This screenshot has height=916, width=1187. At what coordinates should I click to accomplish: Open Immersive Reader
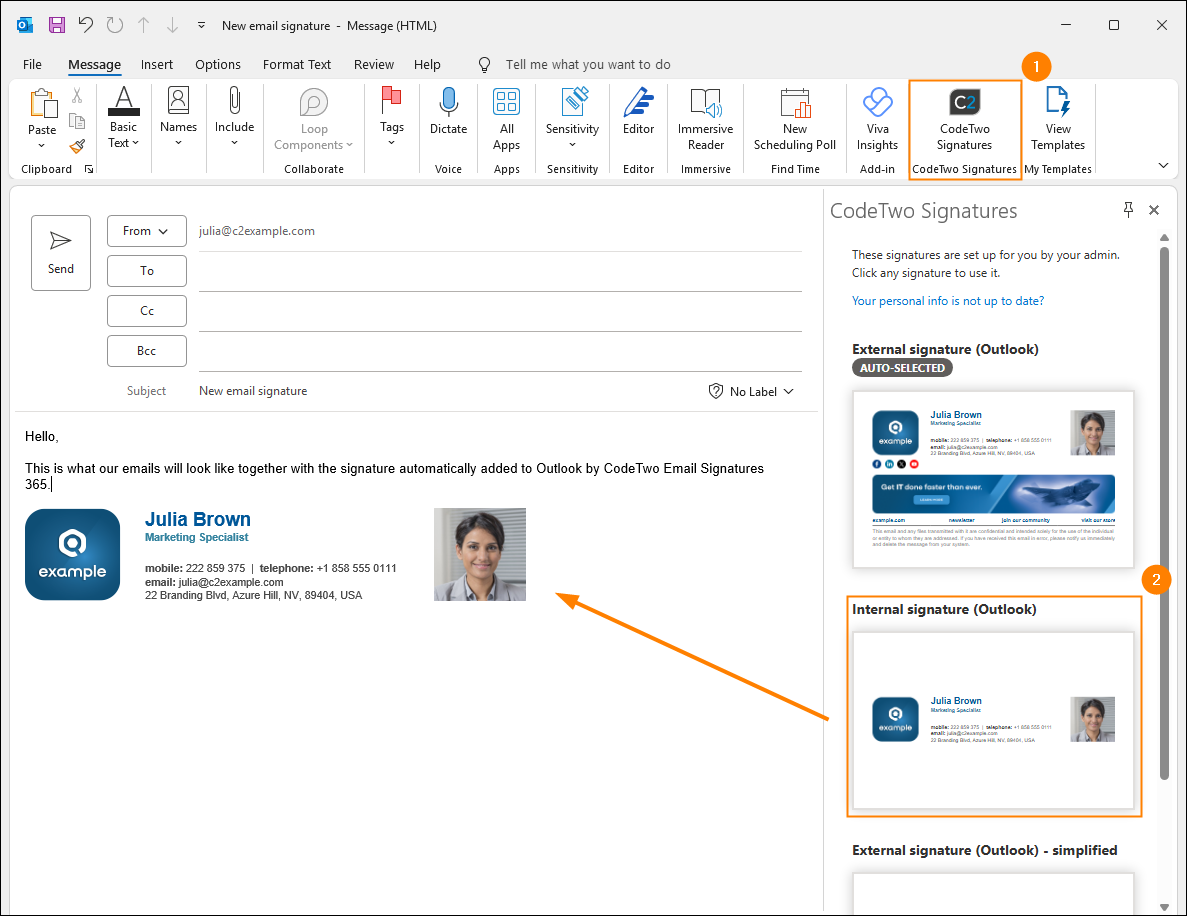[705, 119]
